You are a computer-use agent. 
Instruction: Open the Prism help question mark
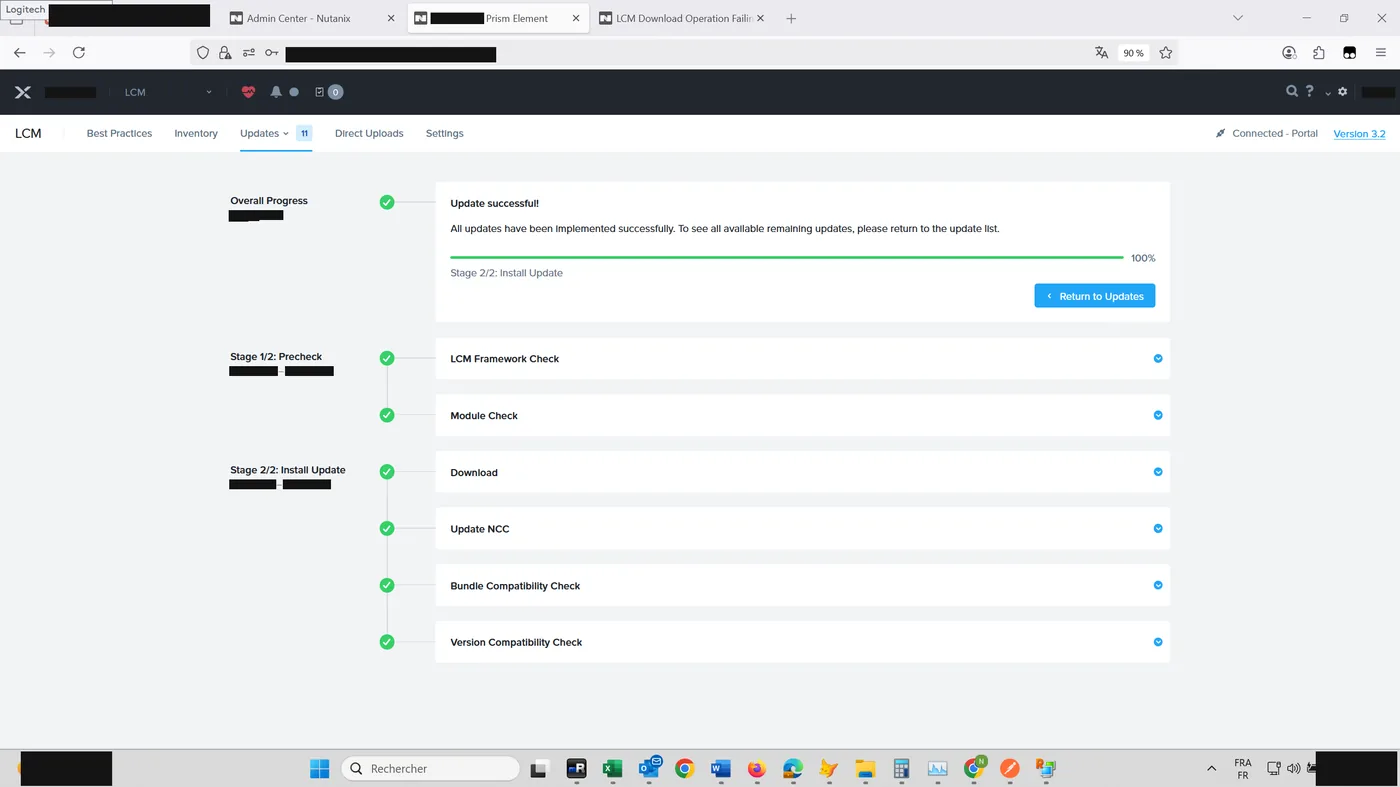[x=1310, y=92]
